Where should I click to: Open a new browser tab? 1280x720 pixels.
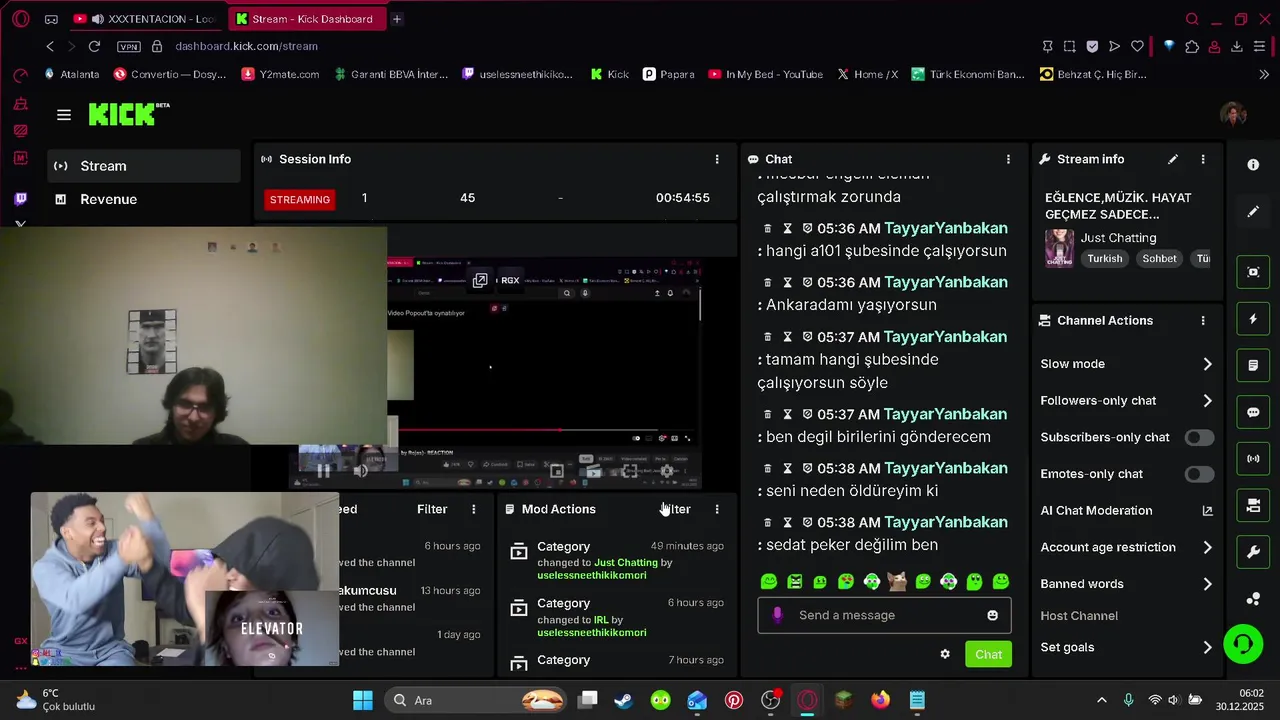tap(397, 19)
